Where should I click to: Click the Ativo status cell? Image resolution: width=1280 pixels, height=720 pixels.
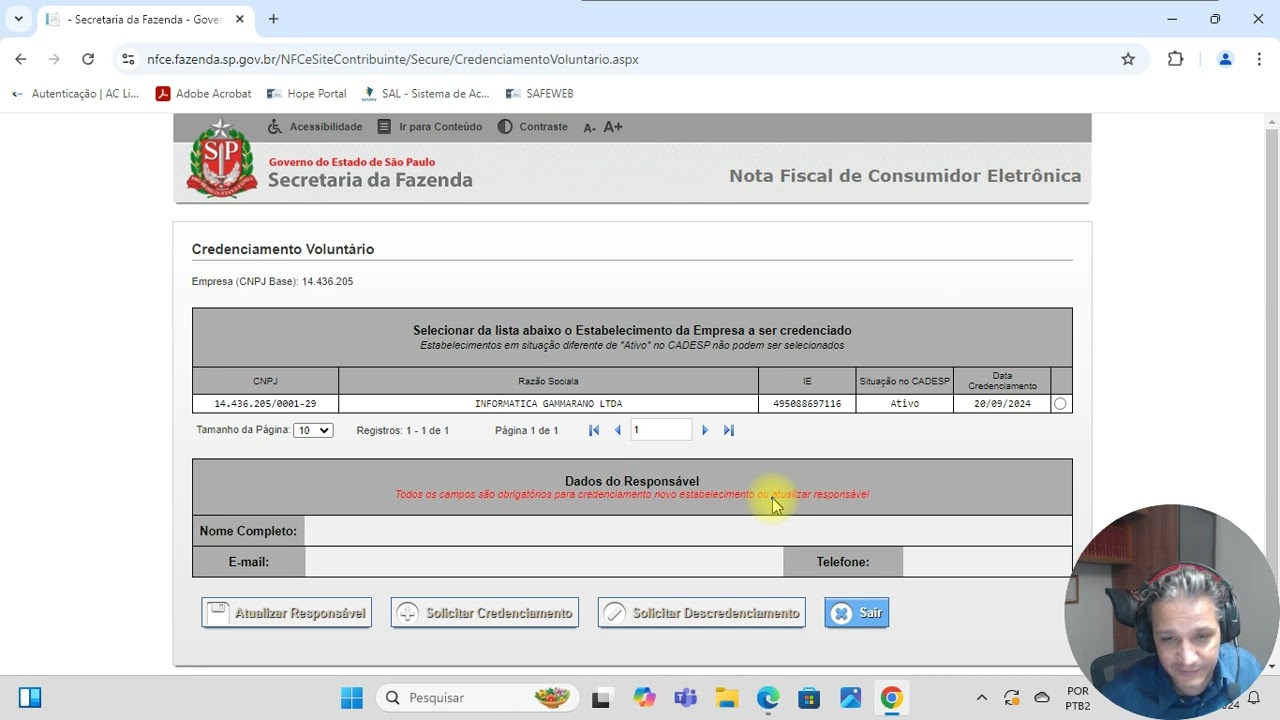[905, 404]
